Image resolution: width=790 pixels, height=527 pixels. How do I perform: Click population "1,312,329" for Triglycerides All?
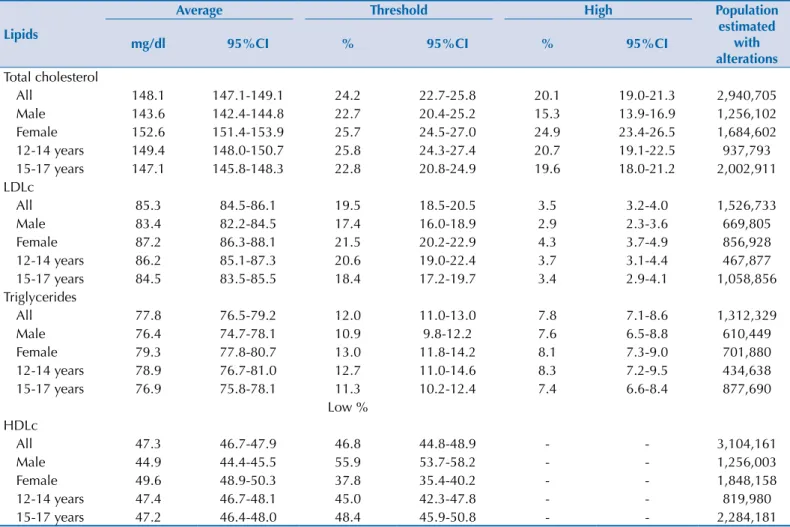tap(747, 315)
